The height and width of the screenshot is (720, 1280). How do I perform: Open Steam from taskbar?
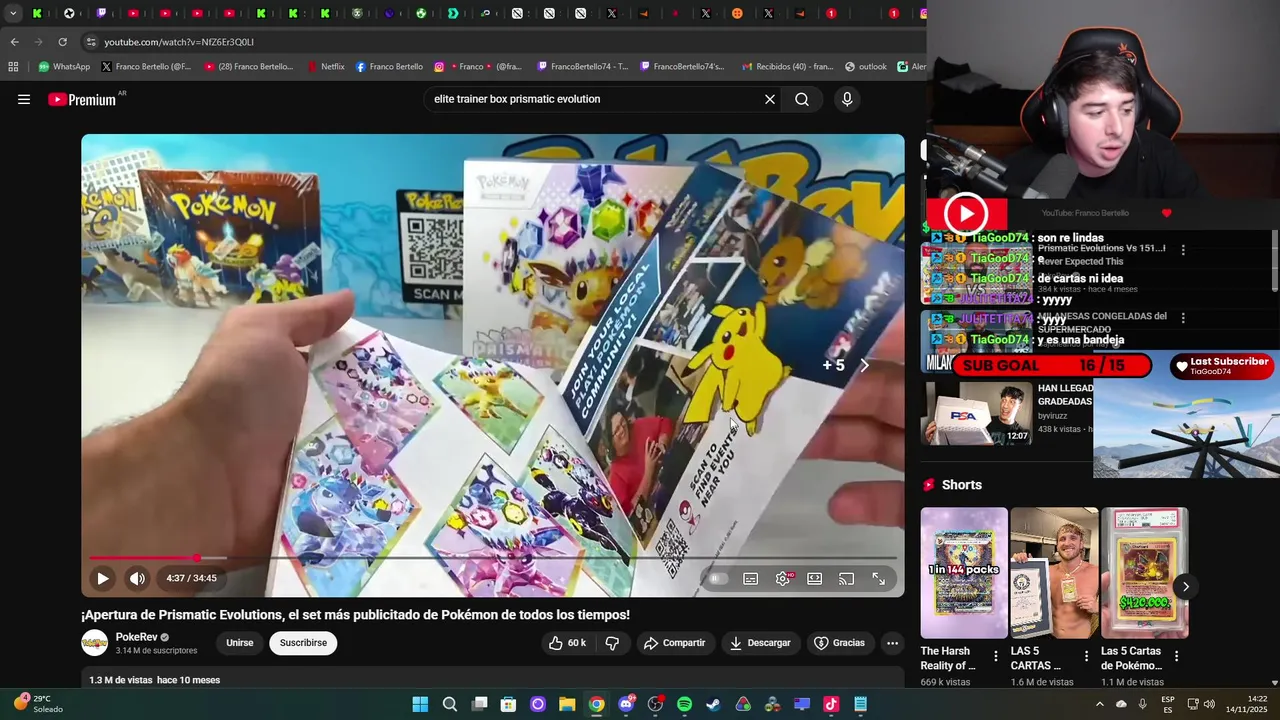click(713, 704)
